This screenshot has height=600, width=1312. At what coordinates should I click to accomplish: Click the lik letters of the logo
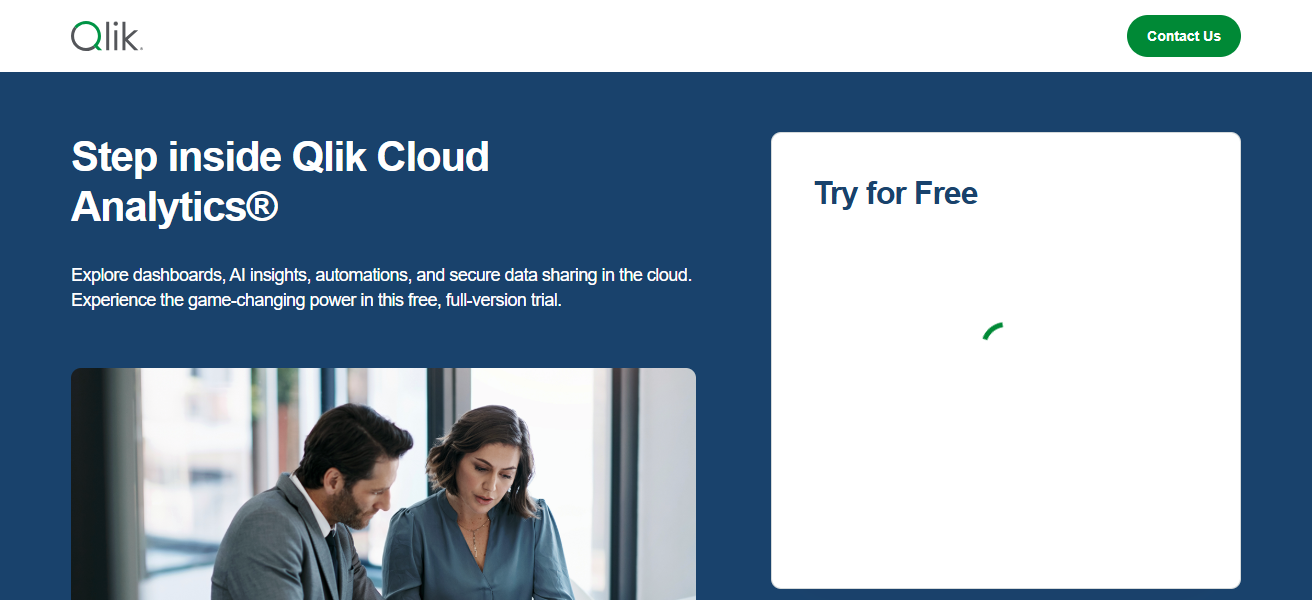(x=121, y=37)
